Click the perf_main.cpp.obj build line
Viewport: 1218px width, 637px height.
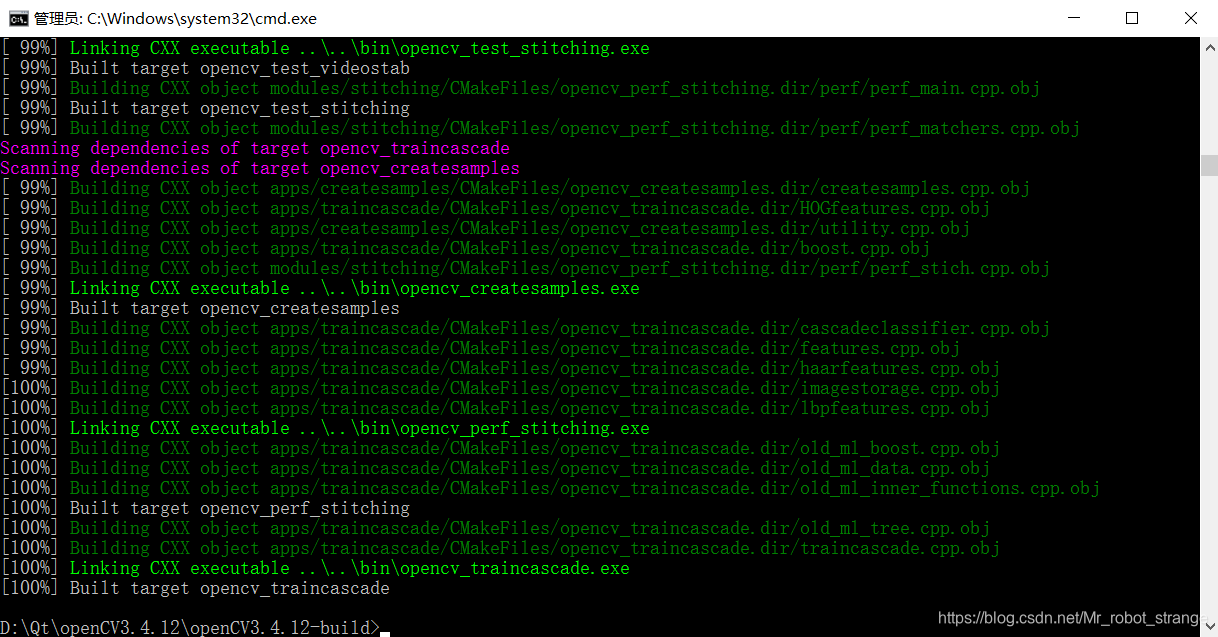(x=520, y=88)
